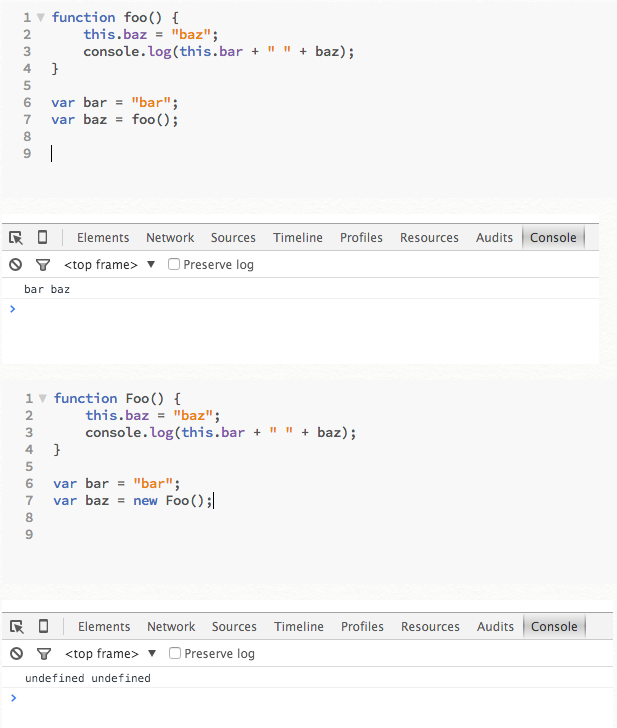Click 'var bar' line in upper editor

pos(115,103)
